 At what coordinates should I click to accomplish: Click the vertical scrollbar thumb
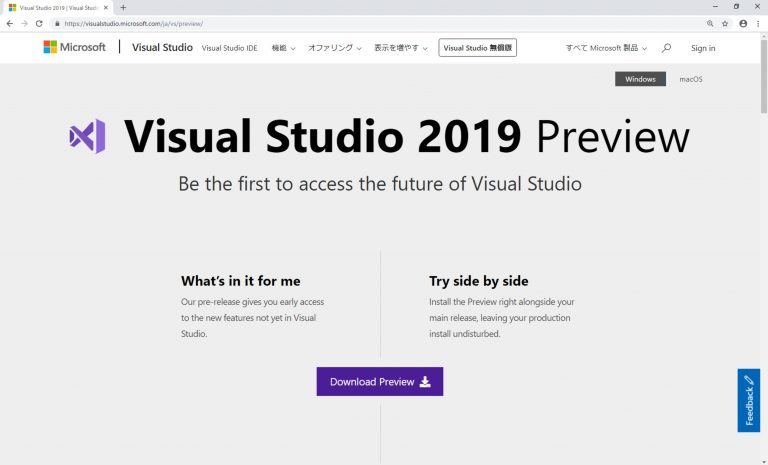[x=764, y=76]
